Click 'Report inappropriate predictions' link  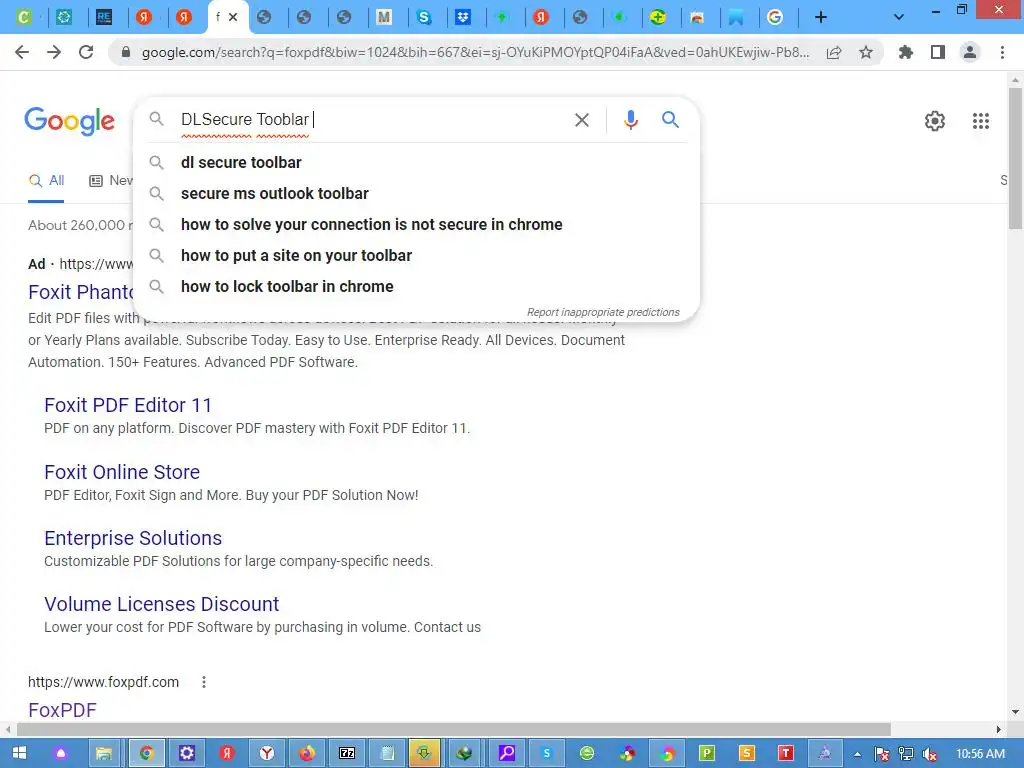click(x=603, y=312)
